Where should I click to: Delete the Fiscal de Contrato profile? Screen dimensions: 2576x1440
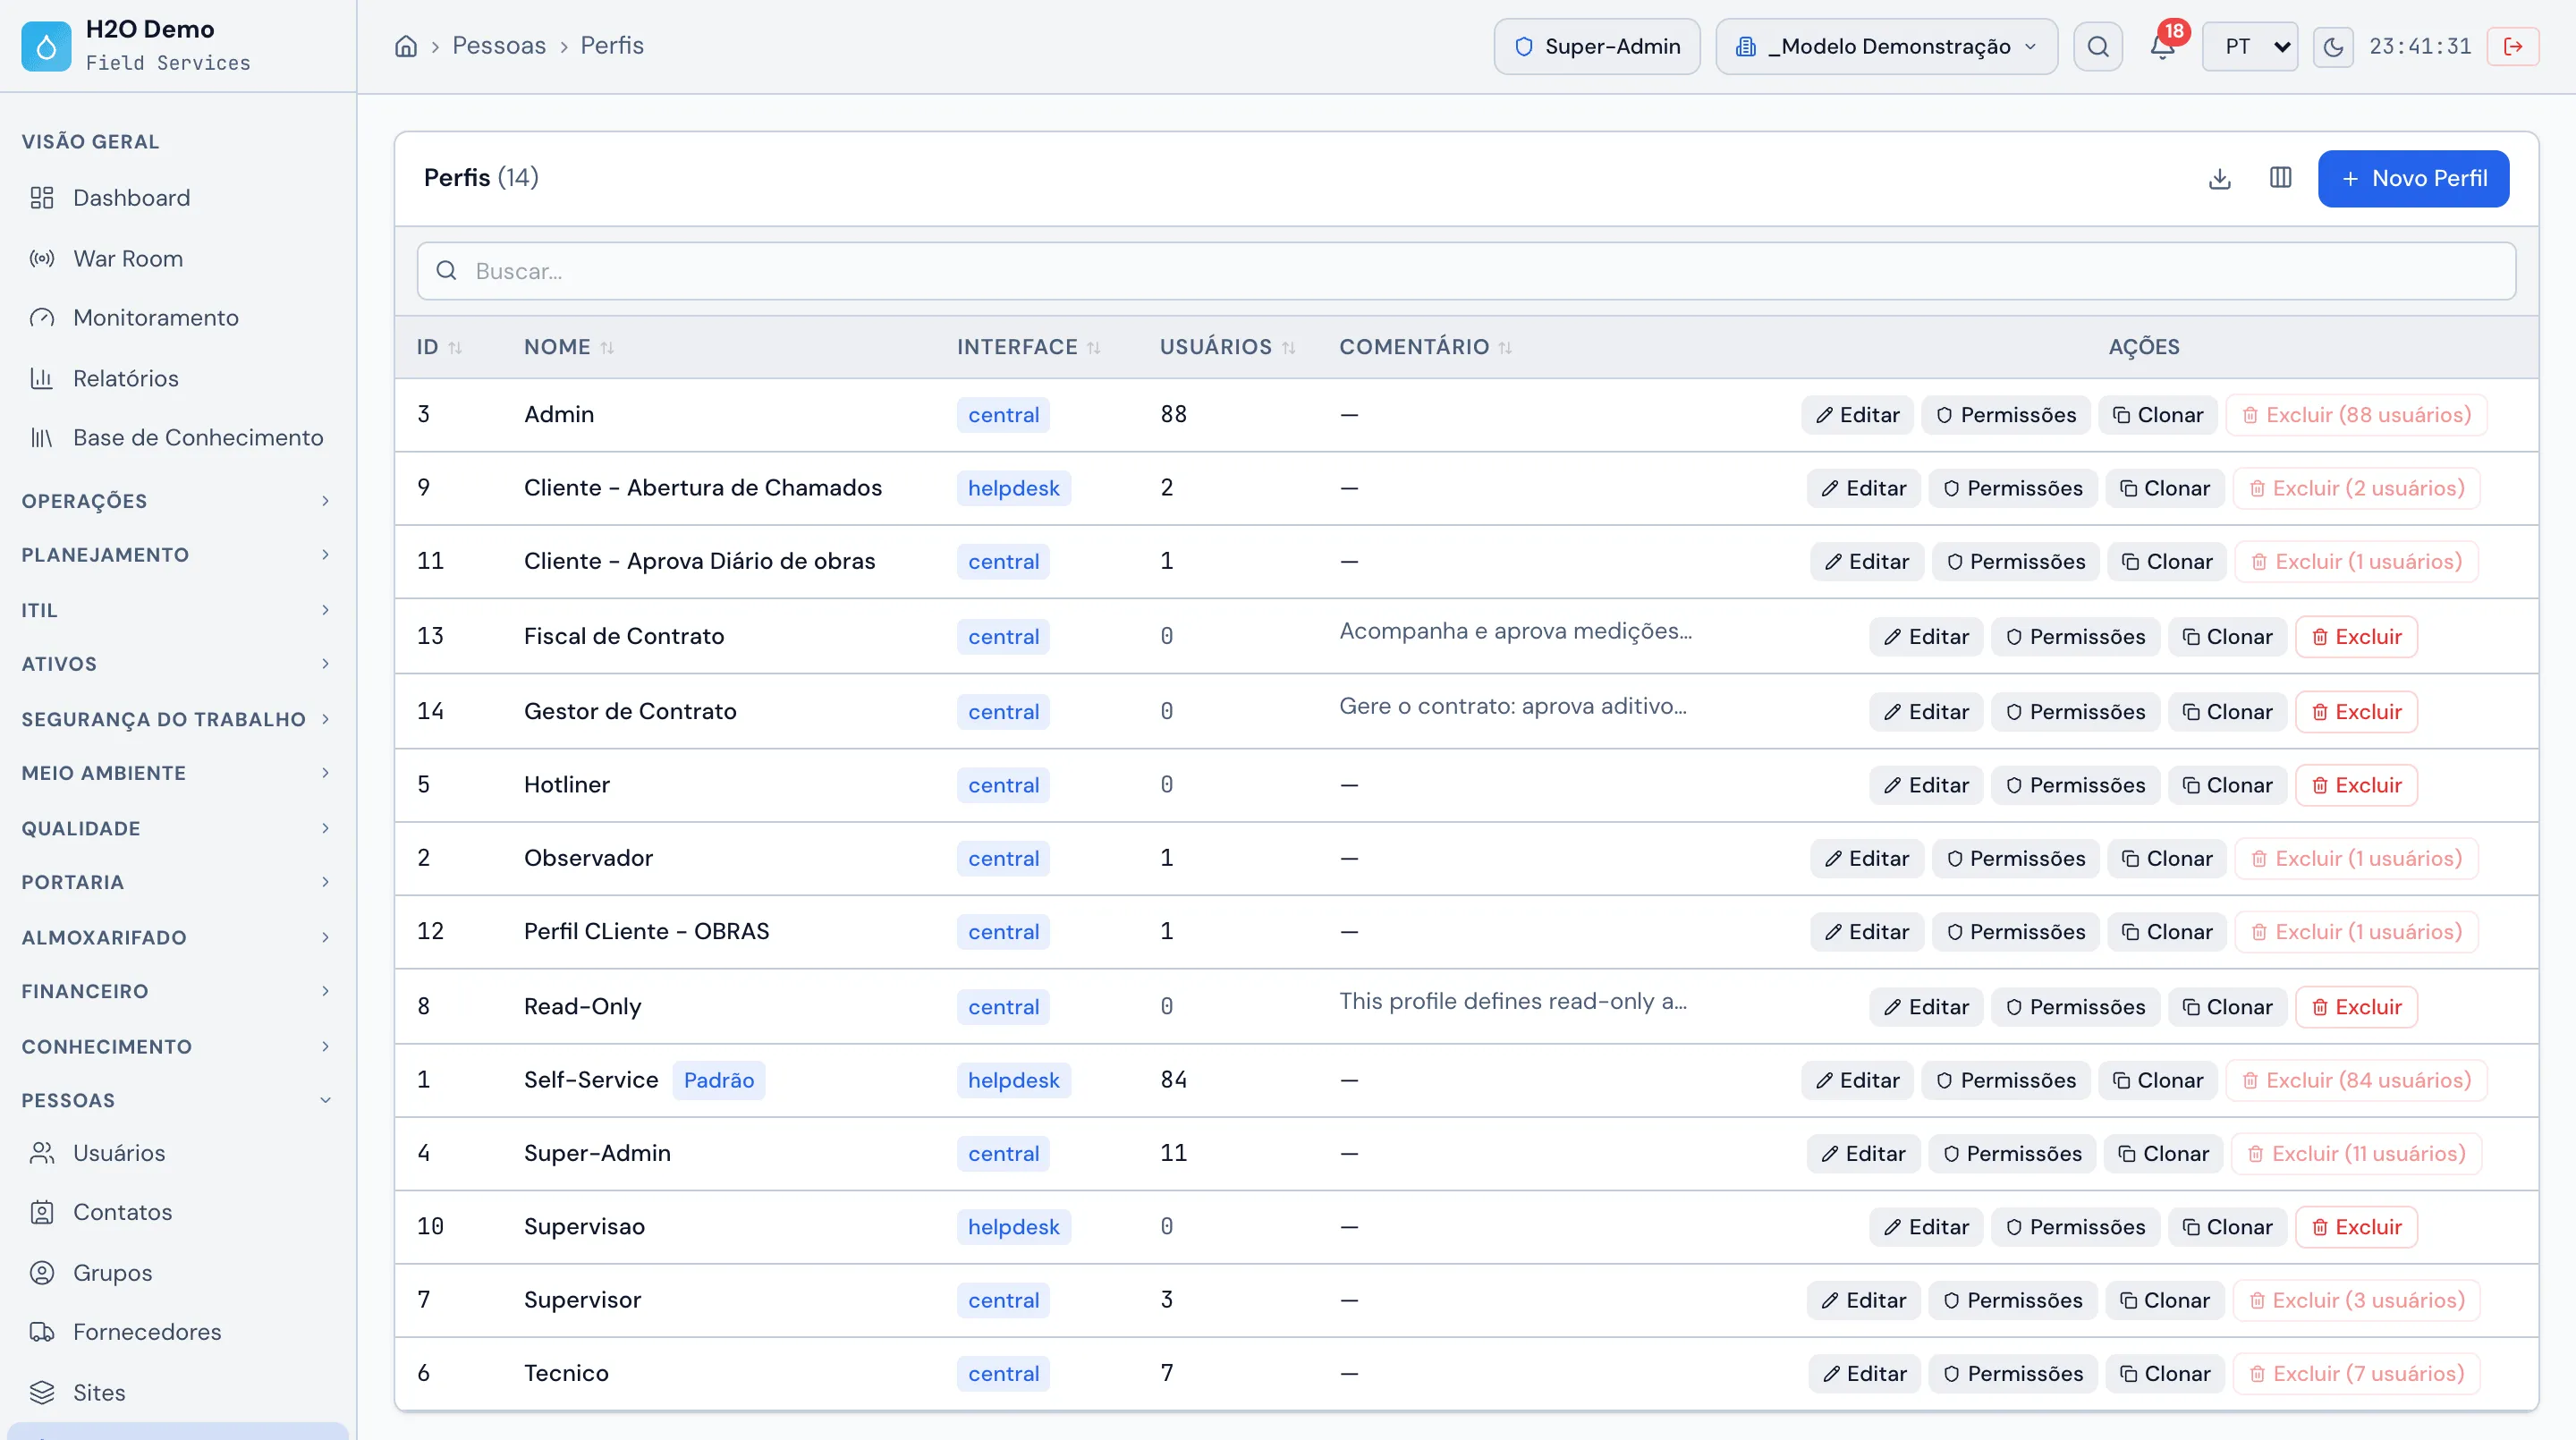[x=2356, y=637]
